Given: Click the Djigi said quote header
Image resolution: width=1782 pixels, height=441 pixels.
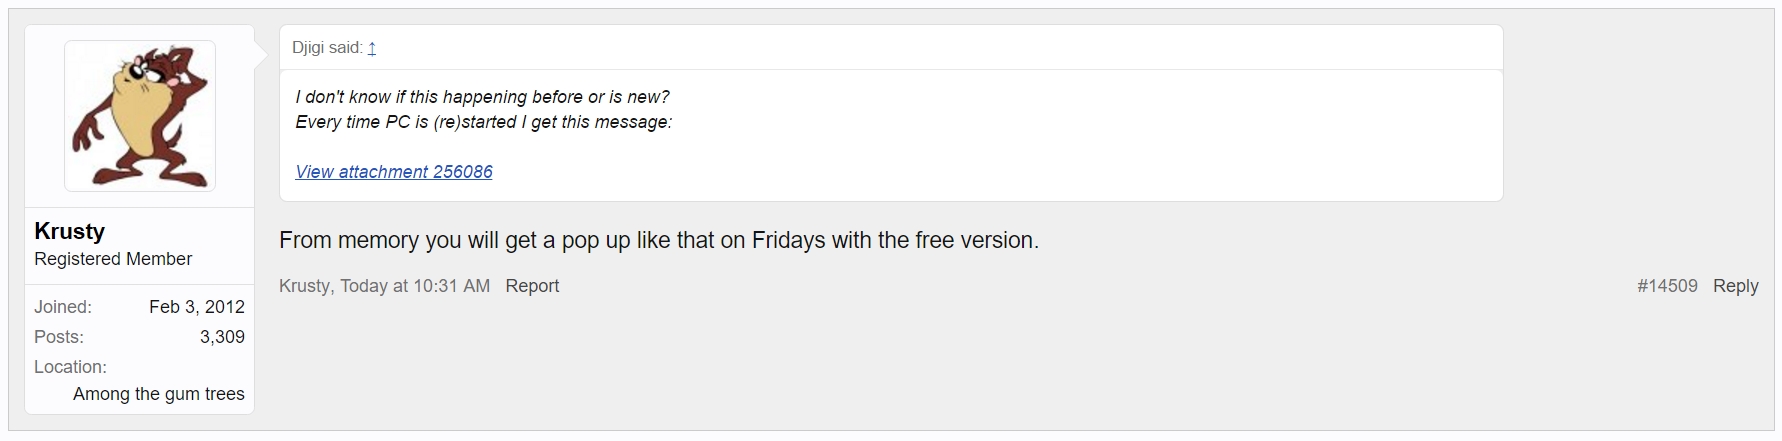Looking at the screenshot, I should click(x=326, y=48).
